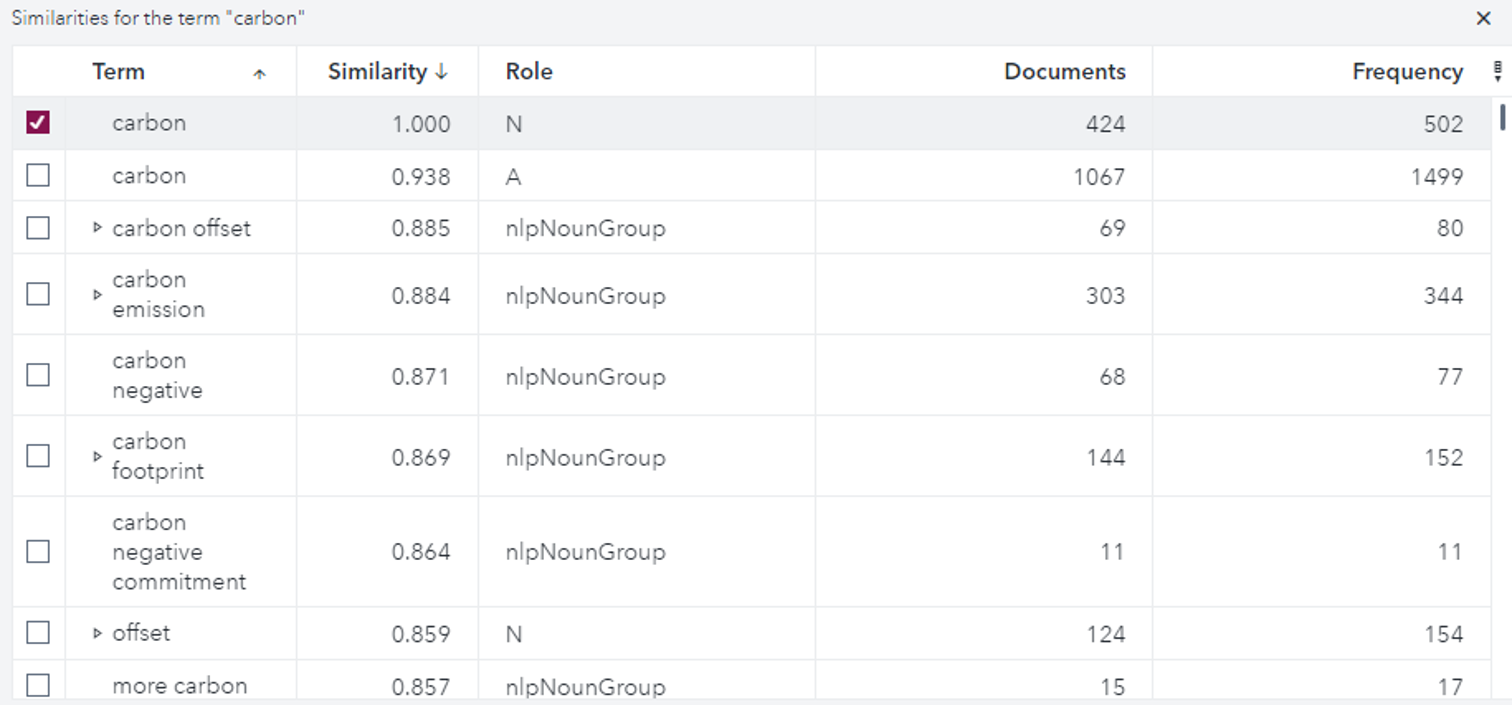Close the Similarities dialog with X
This screenshot has height=706, width=1512.
pyautogui.click(x=1484, y=19)
